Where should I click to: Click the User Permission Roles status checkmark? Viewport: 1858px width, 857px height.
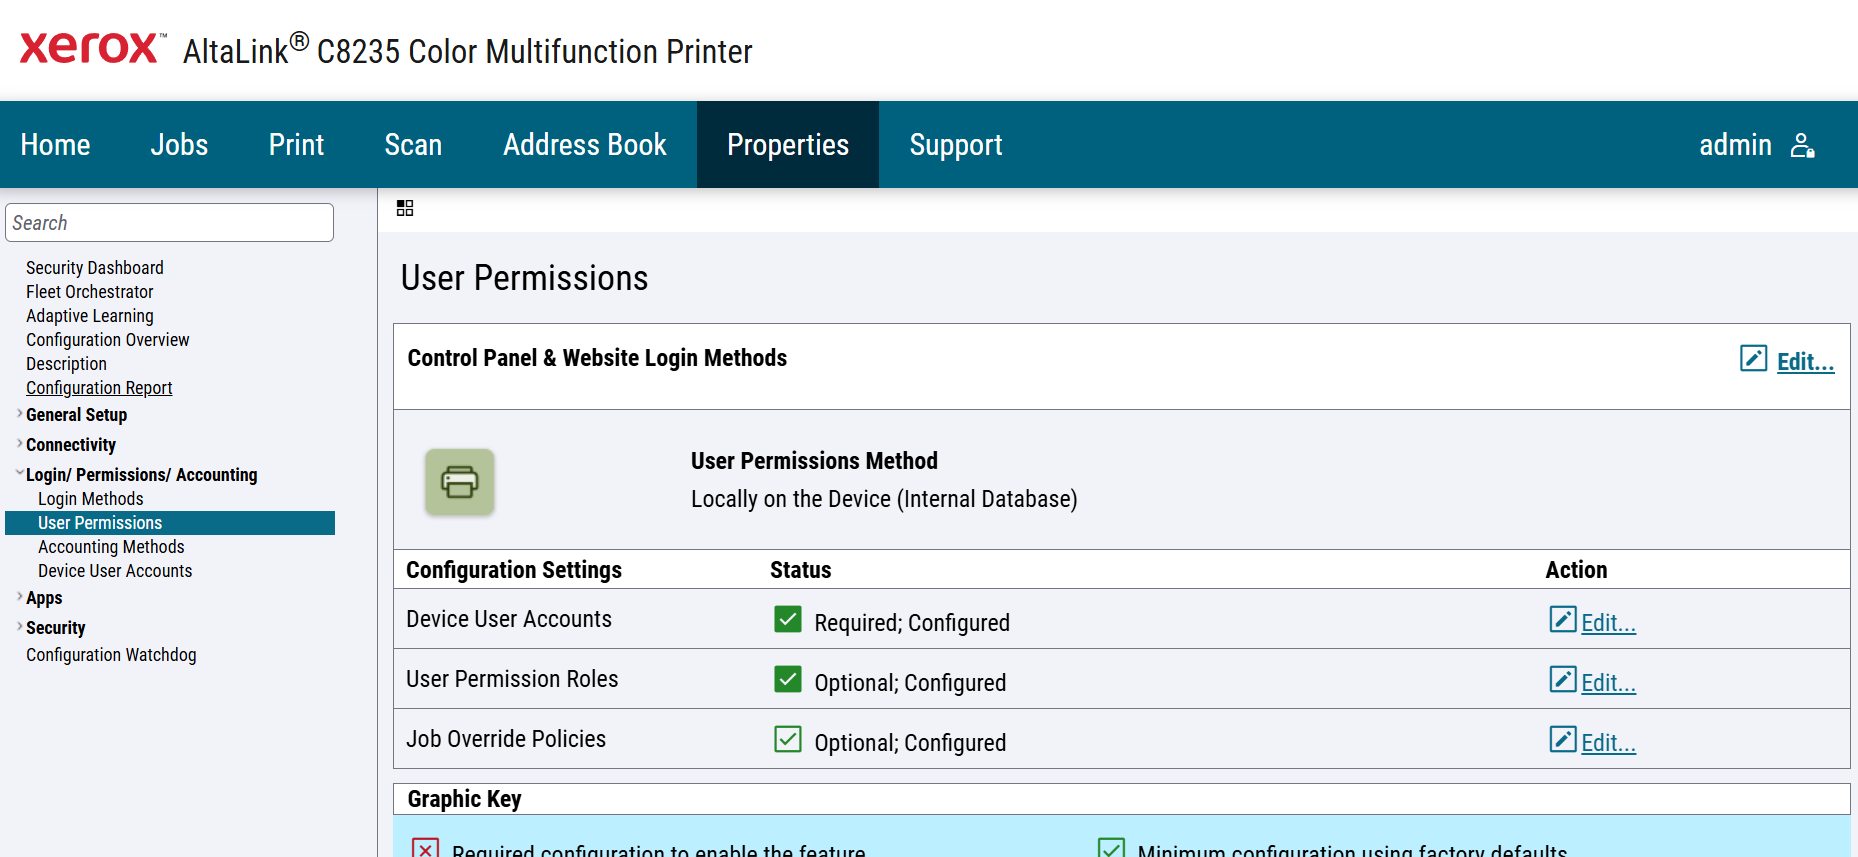point(788,680)
